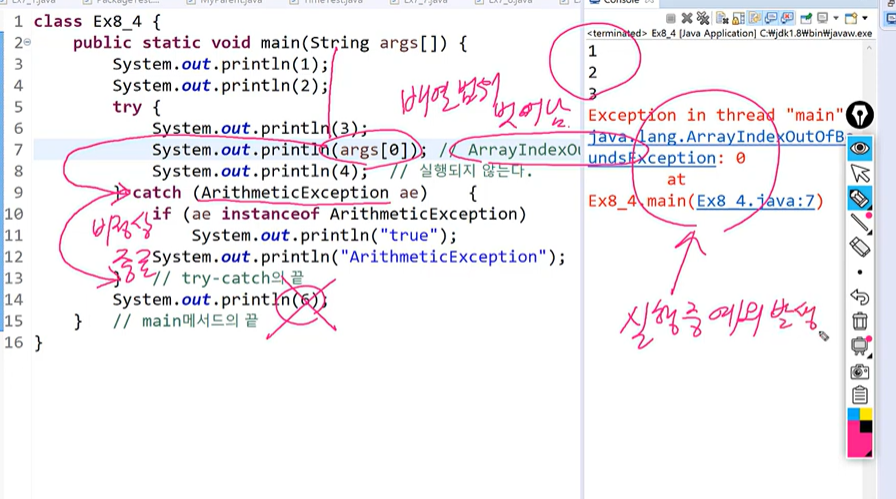Screen dimensions: 896x499
Task: Click 'System.out.println(1);' on line 3
Action: tap(221, 64)
